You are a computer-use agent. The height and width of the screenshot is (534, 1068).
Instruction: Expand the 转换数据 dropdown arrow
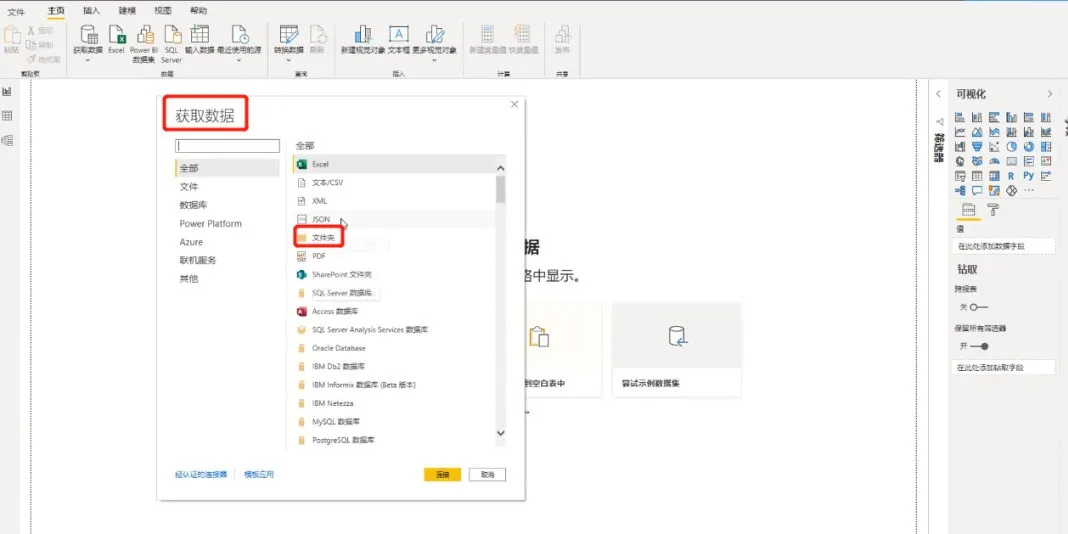pos(289,60)
